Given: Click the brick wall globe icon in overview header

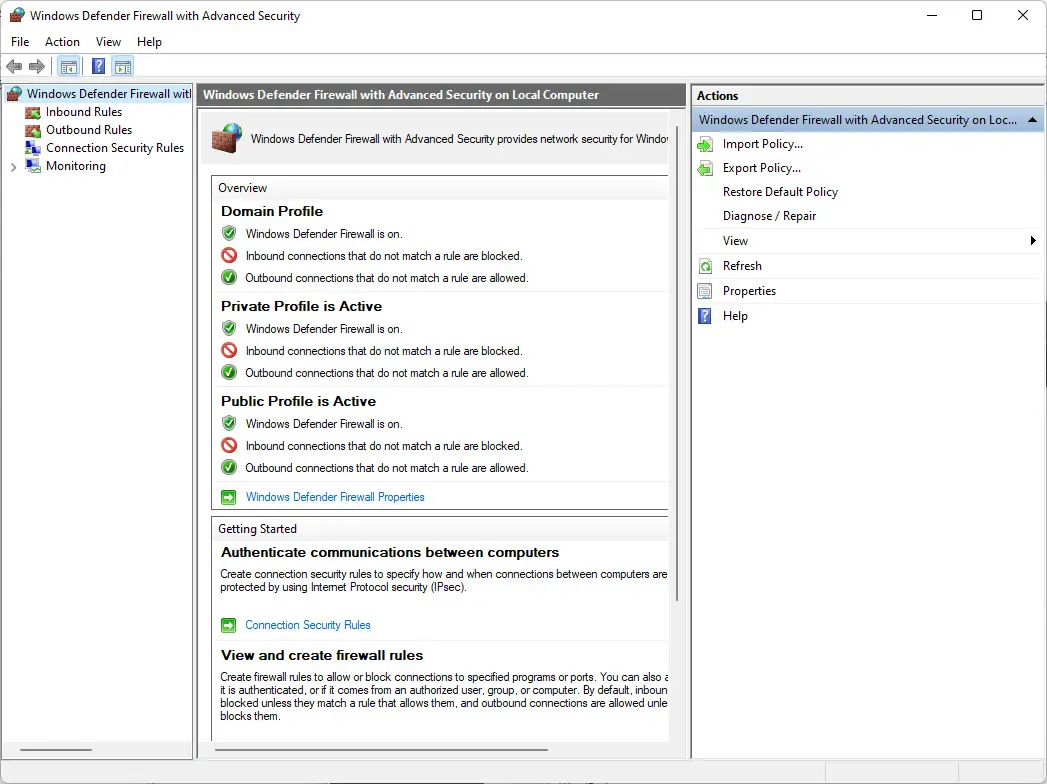Looking at the screenshot, I should [x=227, y=138].
